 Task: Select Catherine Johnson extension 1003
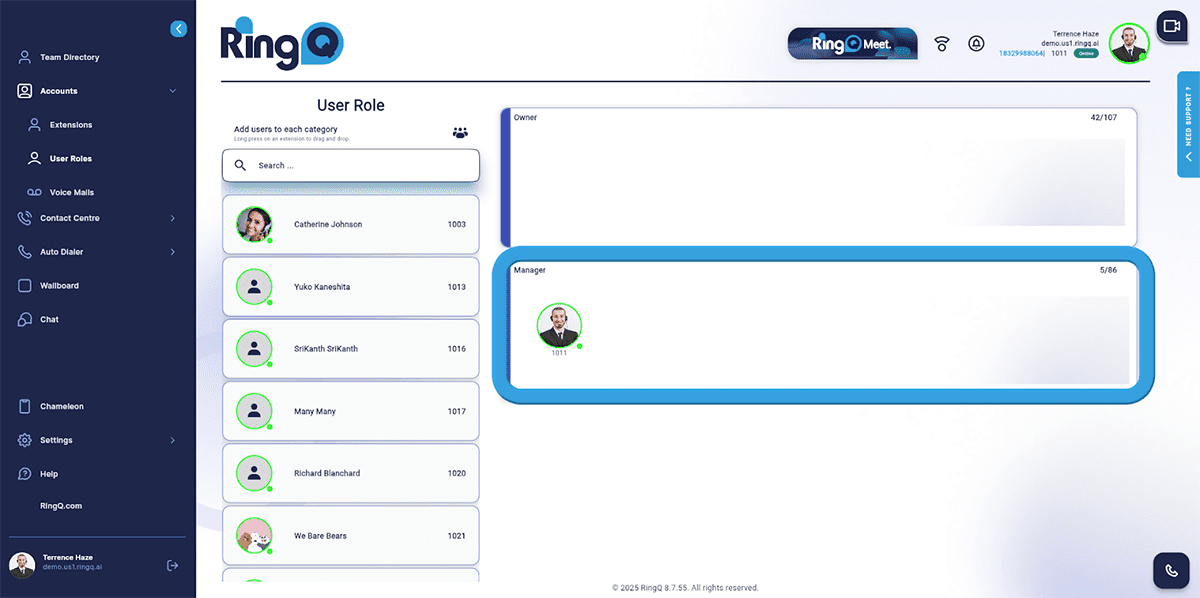[351, 225]
